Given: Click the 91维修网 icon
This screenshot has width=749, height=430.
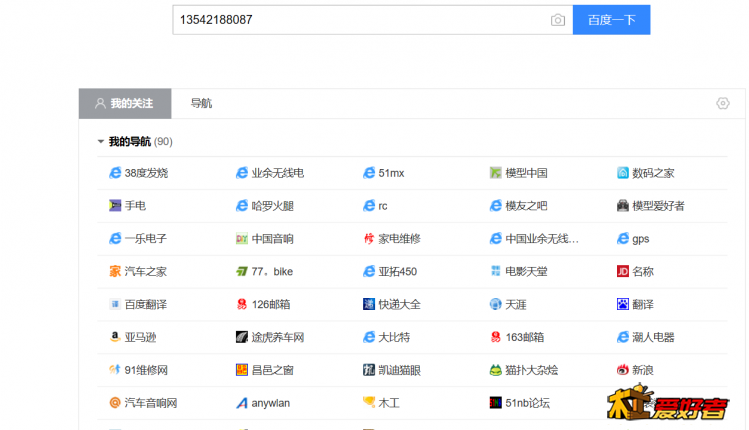Looking at the screenshot, I should coord(115,370).
